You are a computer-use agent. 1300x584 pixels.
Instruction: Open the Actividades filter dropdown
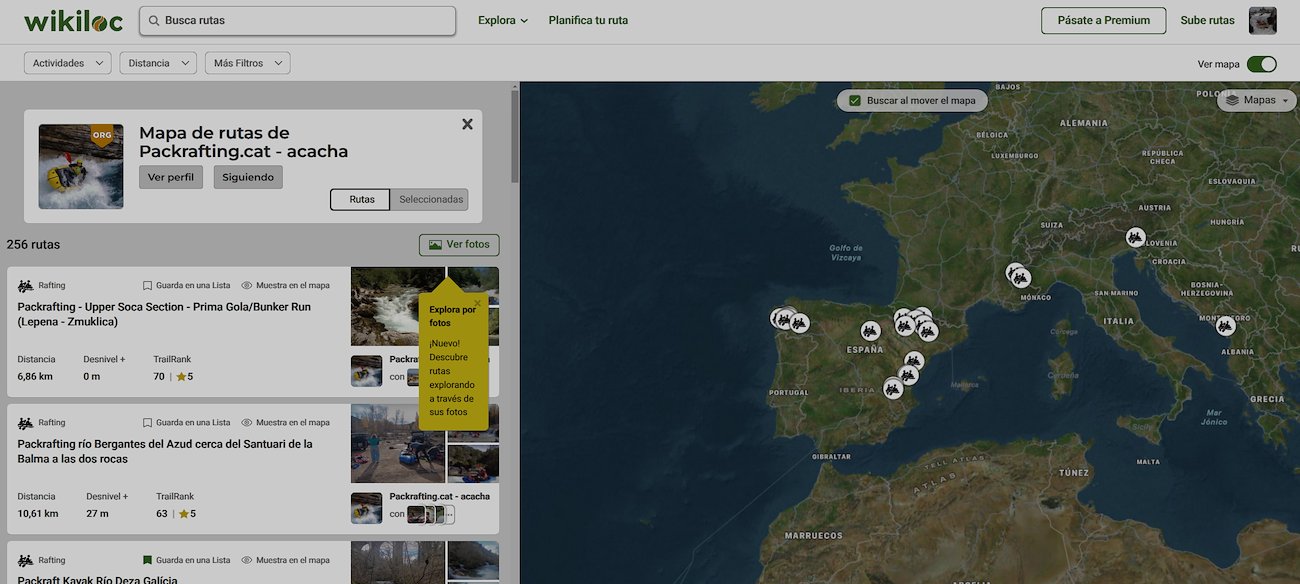[x=67, y=63]
